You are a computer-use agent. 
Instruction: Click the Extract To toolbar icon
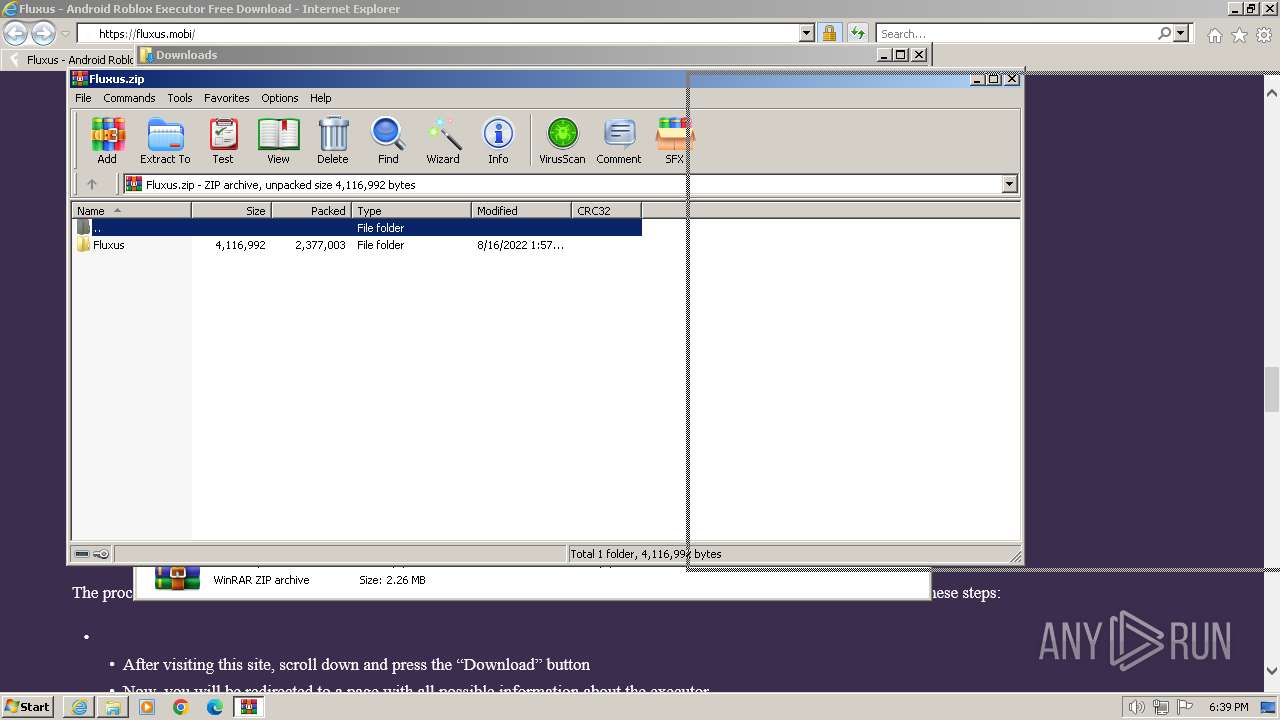(165, 140)
